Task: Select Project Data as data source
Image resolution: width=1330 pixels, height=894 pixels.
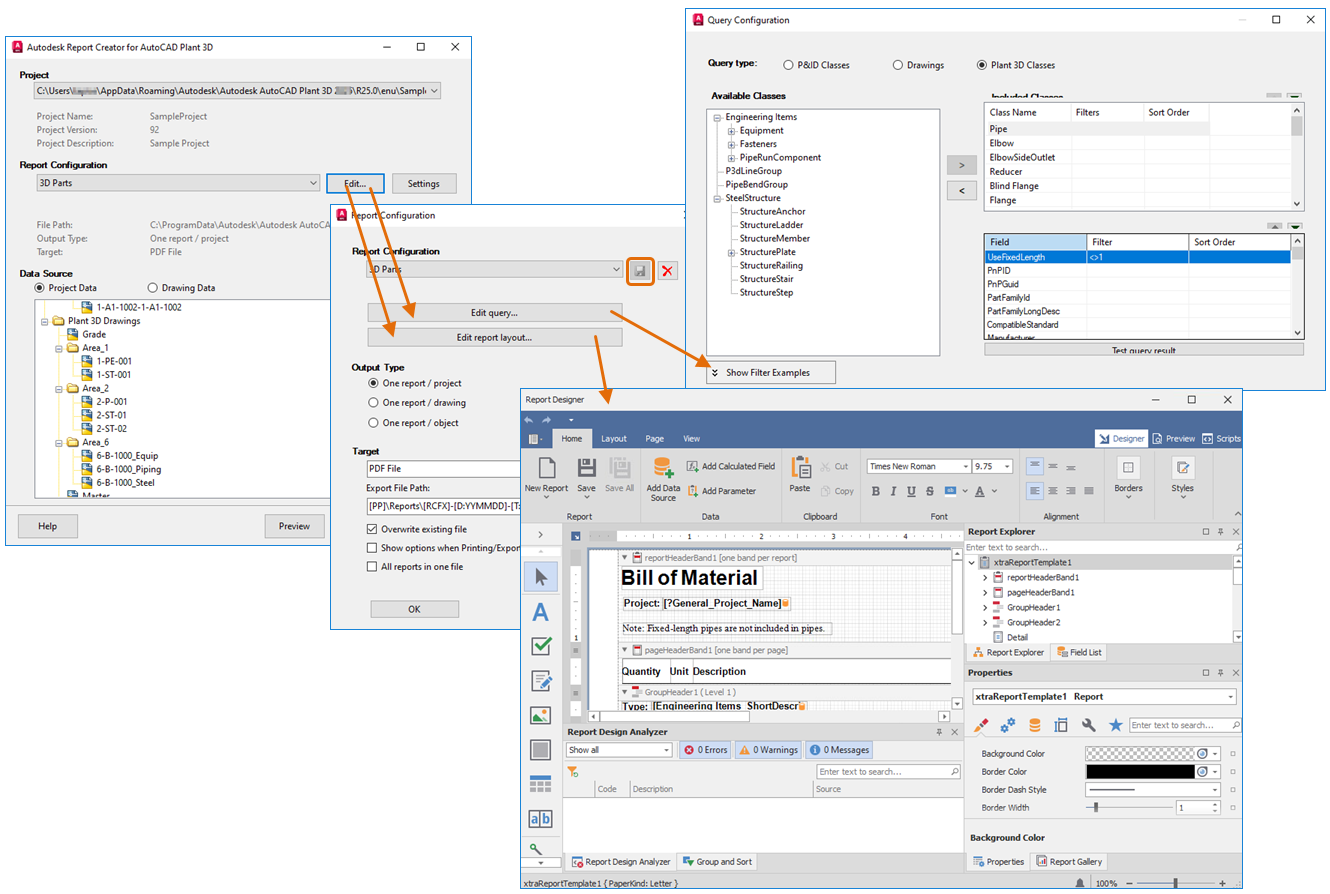Action: (41, 288)
